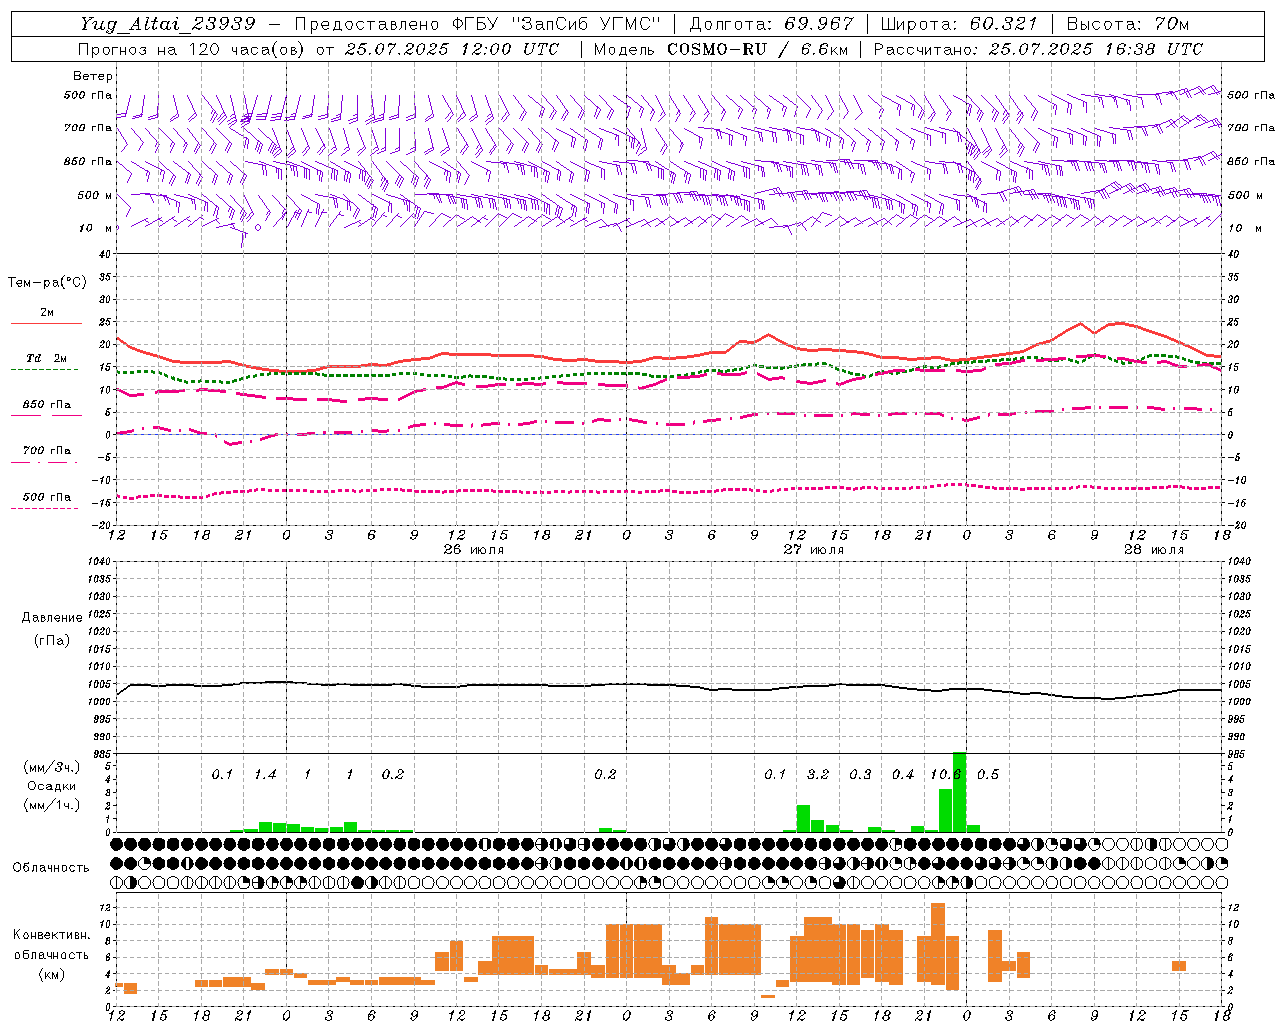Click the latitude value "Широта: 60.321"
The width and height of the screenshot is (1280, 1024).
coord(959,24)
